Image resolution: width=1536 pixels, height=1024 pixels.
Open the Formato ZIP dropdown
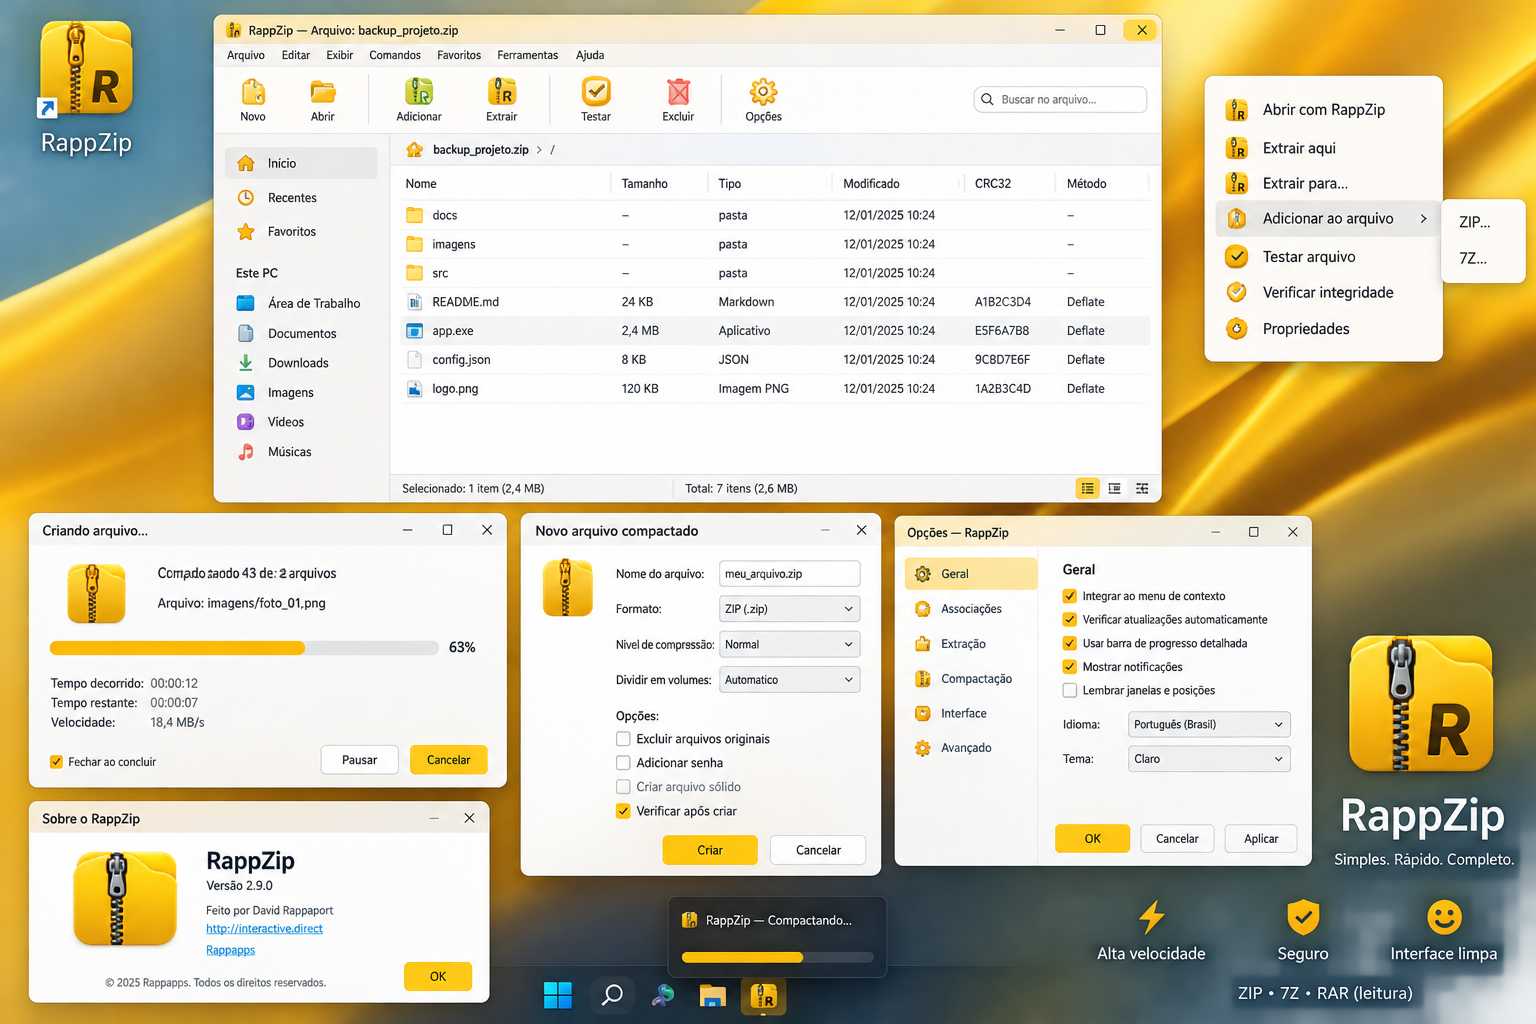pos(789,609)
